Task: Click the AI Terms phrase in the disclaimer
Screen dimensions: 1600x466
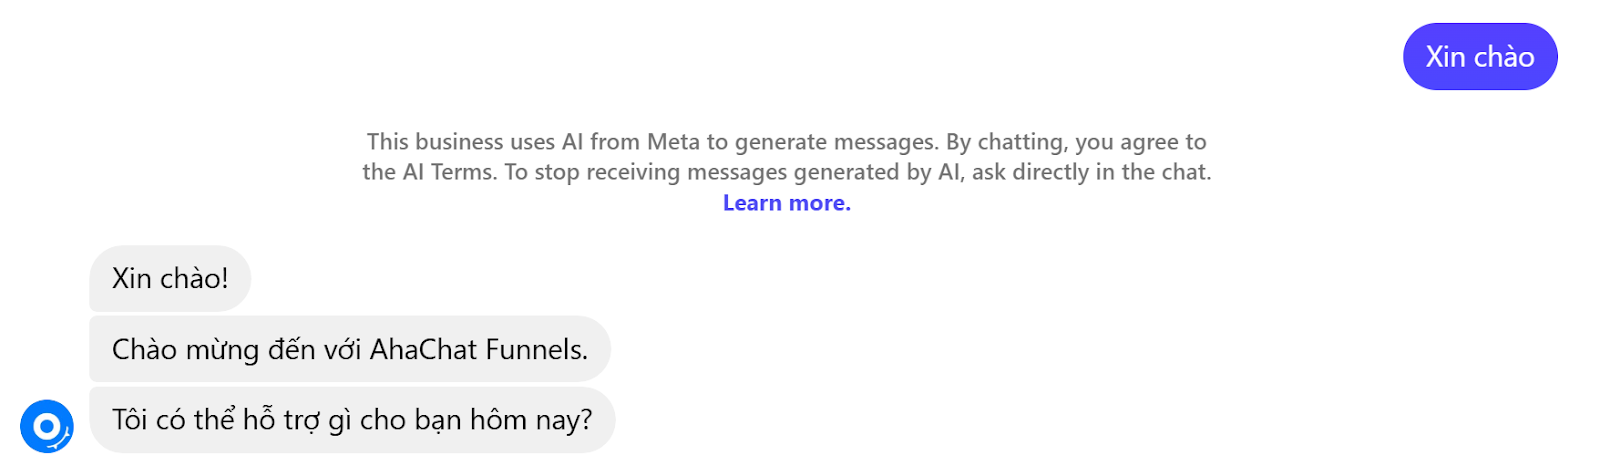Action: 448,172
